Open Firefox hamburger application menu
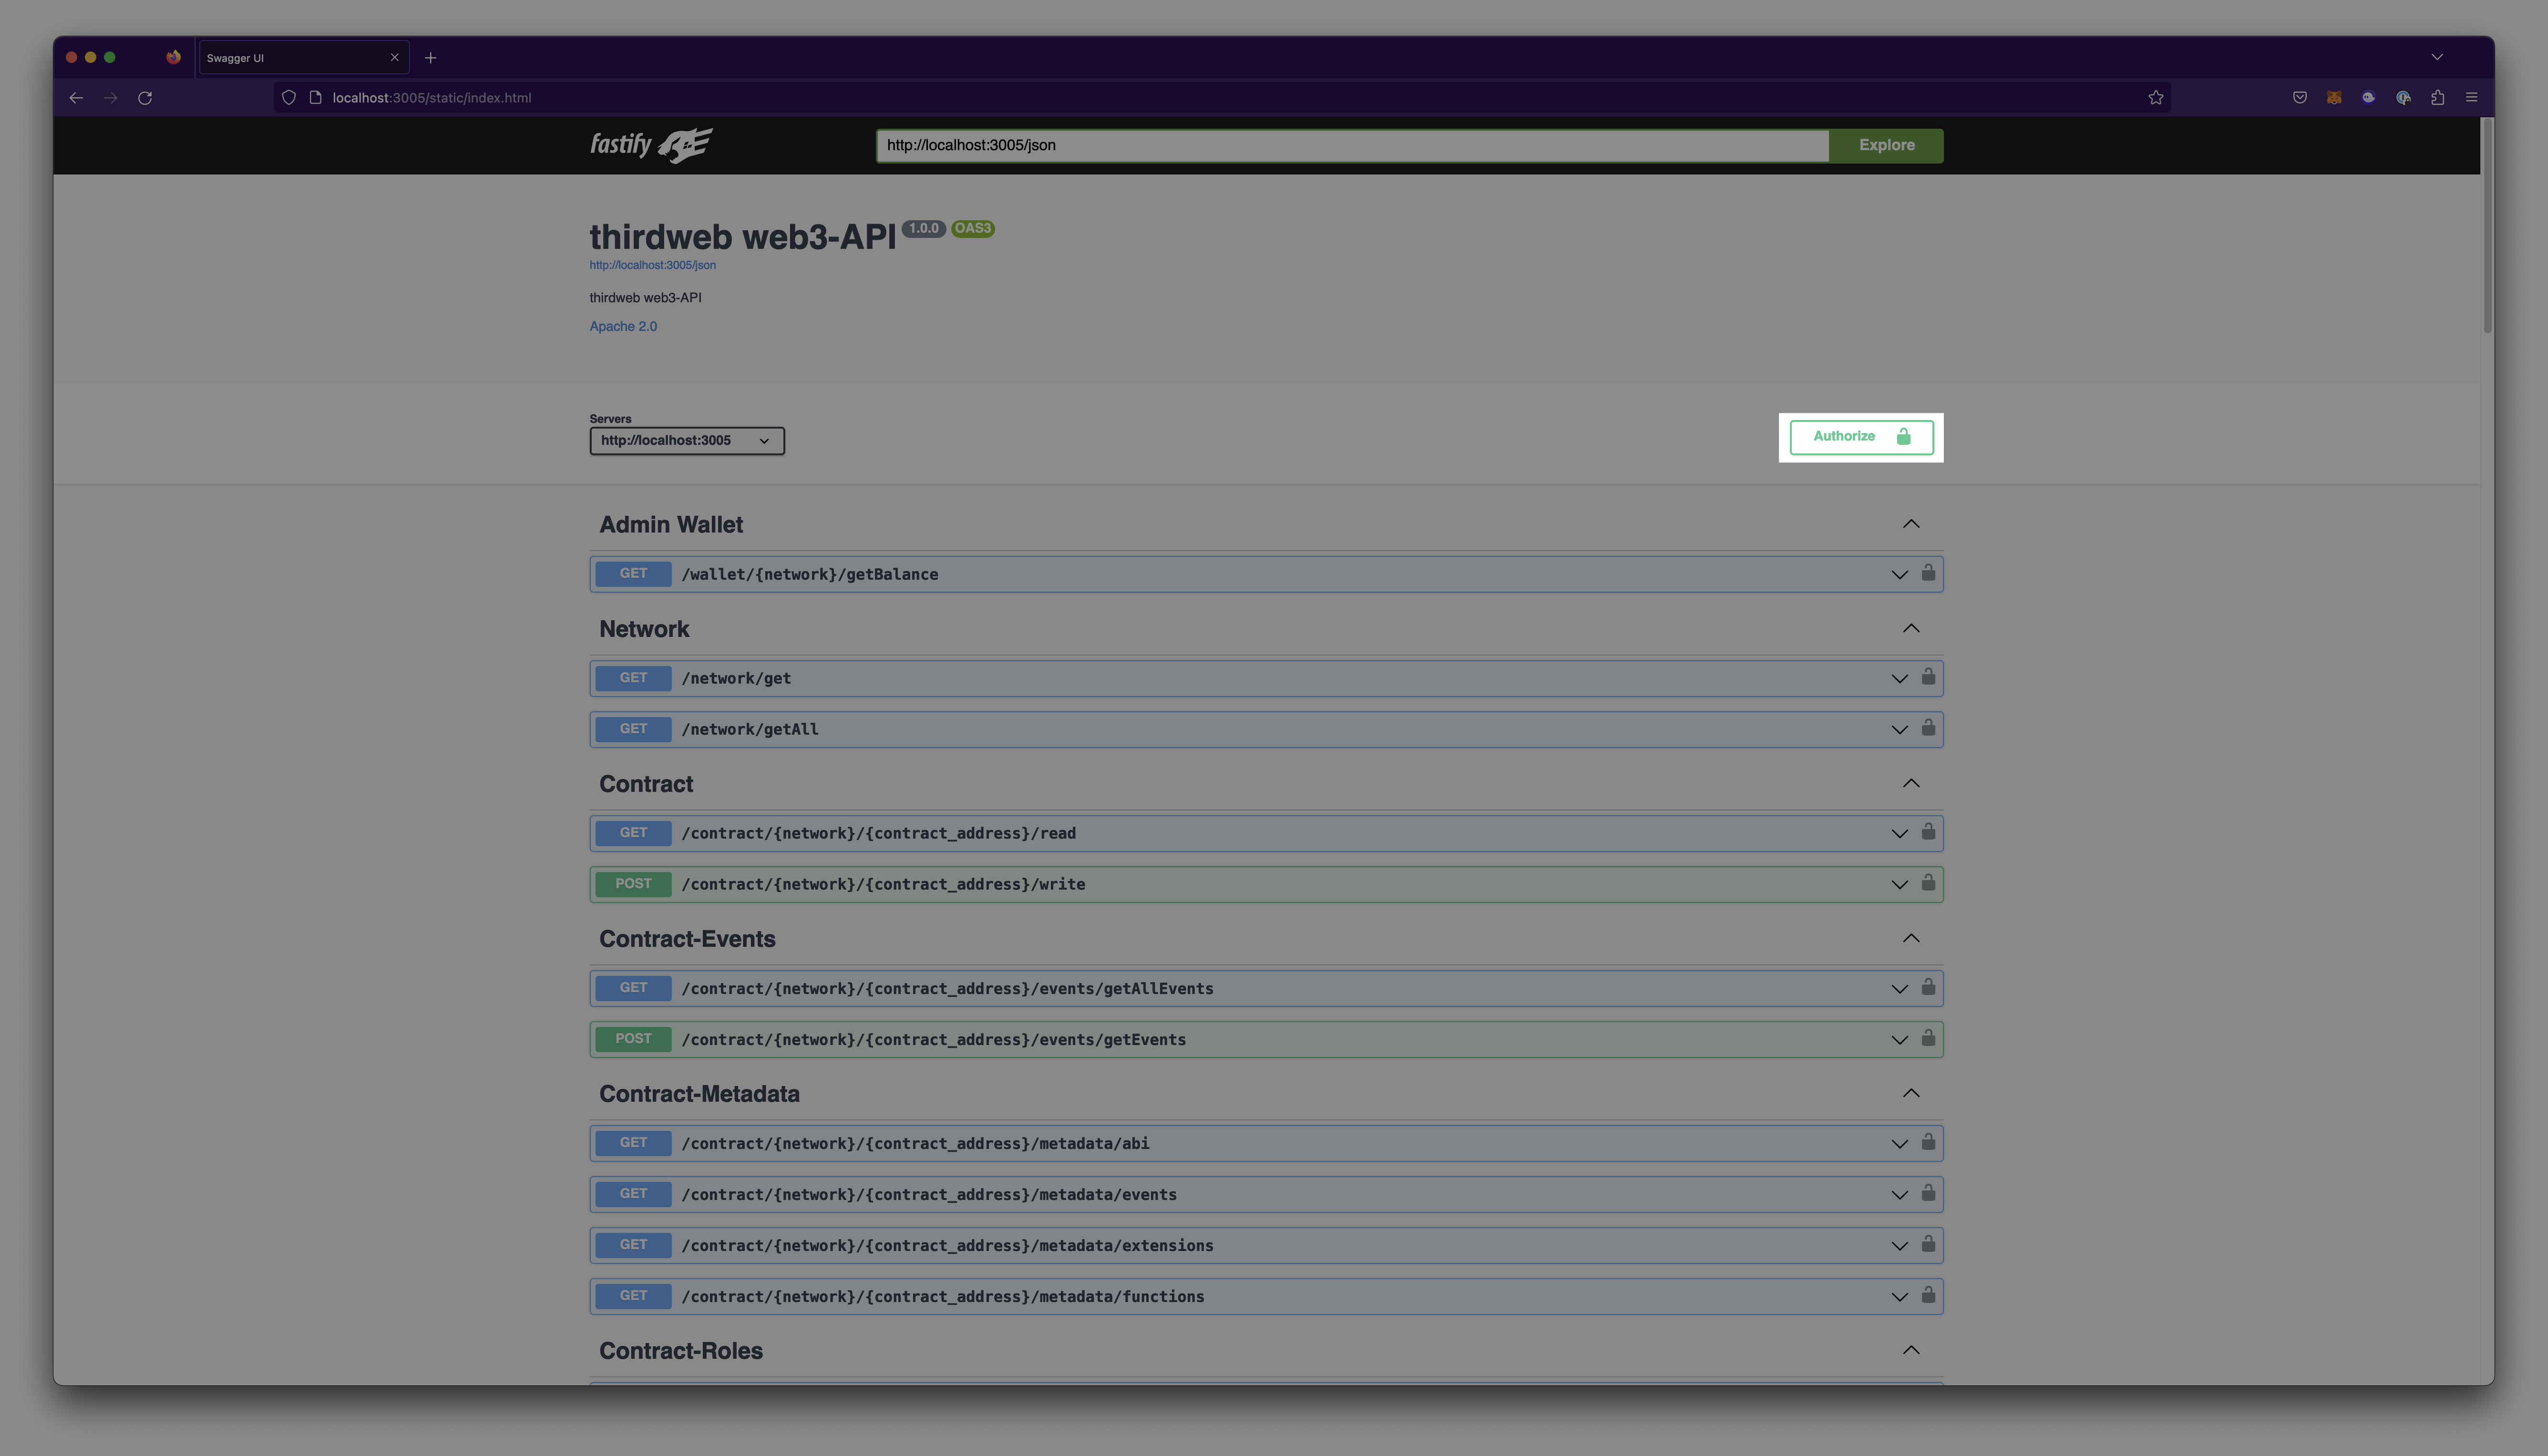 point(2471,97)
